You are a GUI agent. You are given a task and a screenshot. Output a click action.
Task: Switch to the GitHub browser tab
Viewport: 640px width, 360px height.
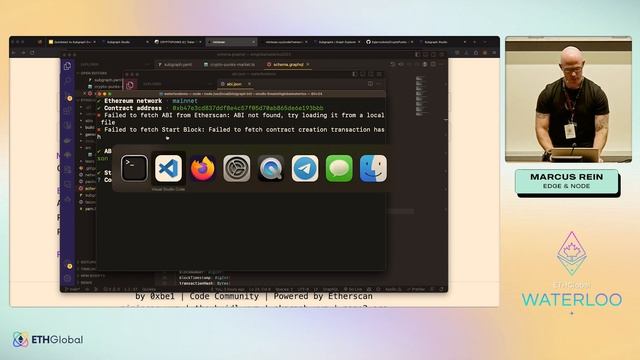pyautogui.click(x=389, y=42)
